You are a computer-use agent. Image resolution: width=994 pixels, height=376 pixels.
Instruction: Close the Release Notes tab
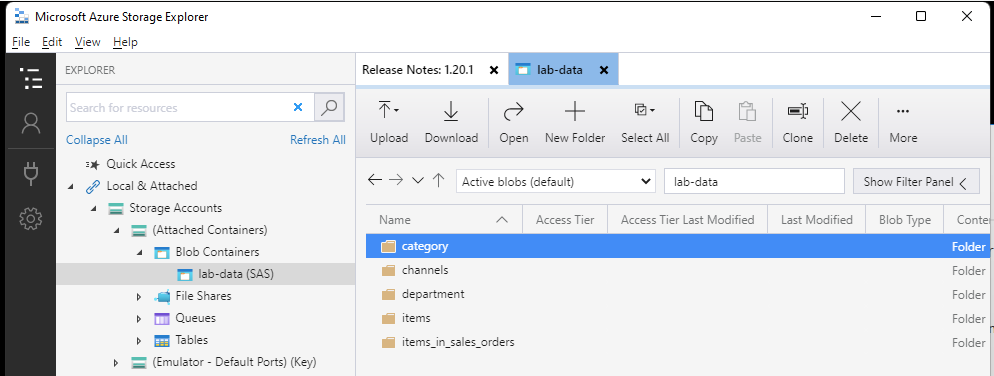pyautogui.click(x=494, y=70)
